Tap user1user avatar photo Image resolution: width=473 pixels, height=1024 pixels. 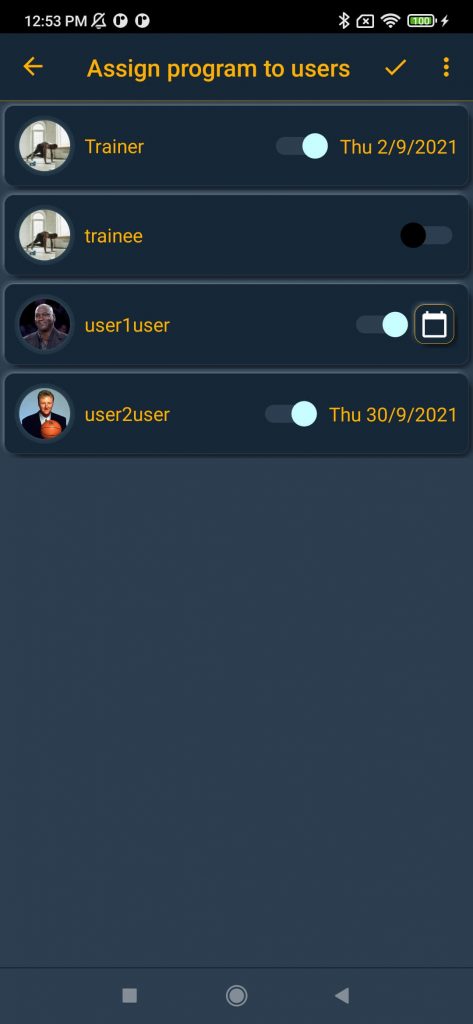click(x=44, y=325)
